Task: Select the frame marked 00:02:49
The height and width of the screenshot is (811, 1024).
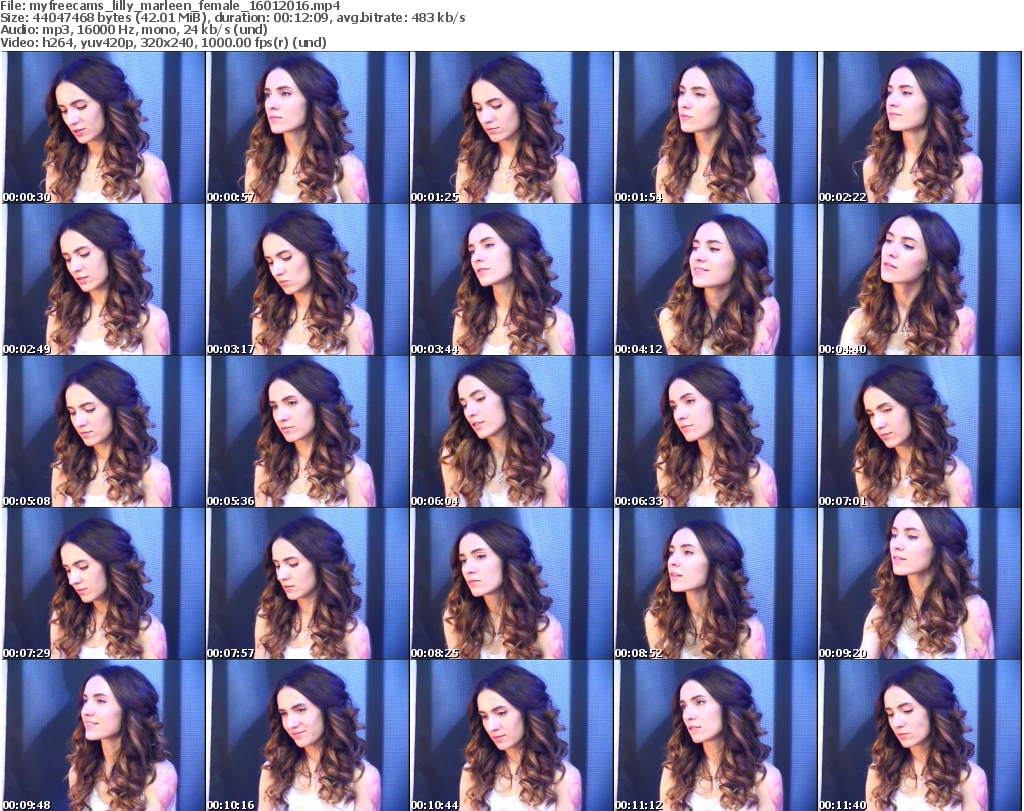Action: click(x=103, y=279)
